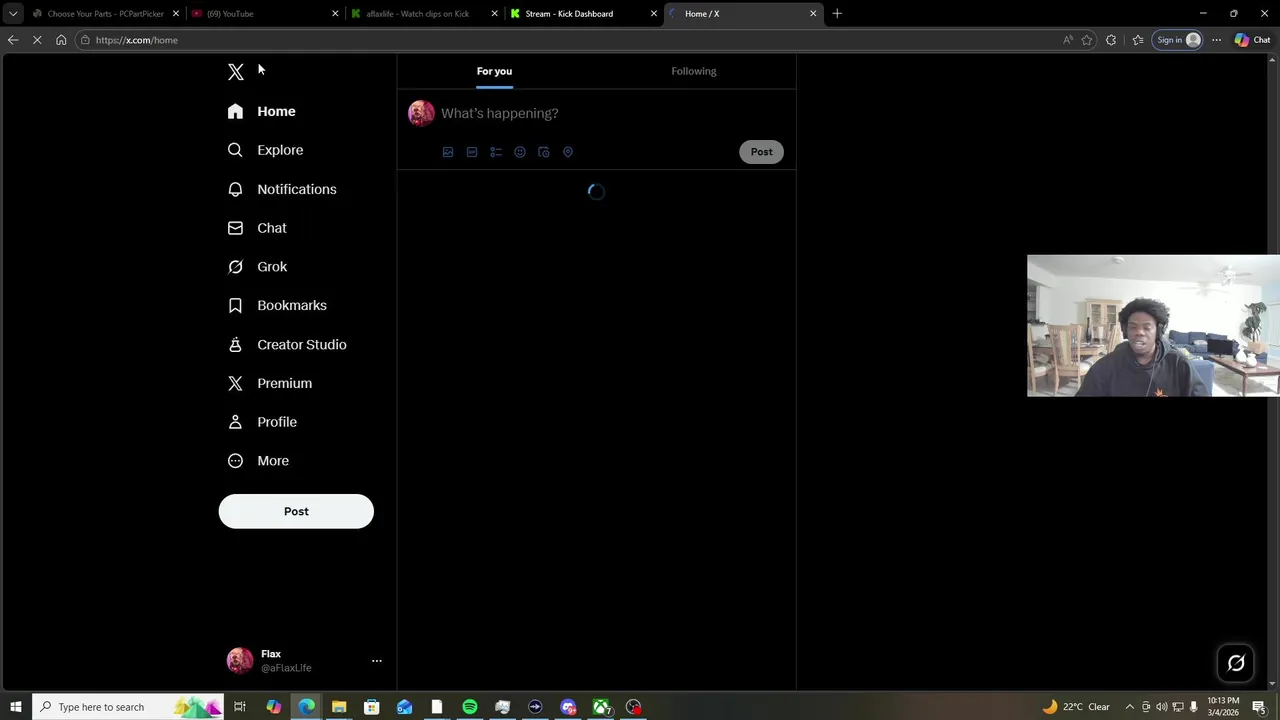
Task: Open Chat in the X sidebar
Action: point(257,228)
